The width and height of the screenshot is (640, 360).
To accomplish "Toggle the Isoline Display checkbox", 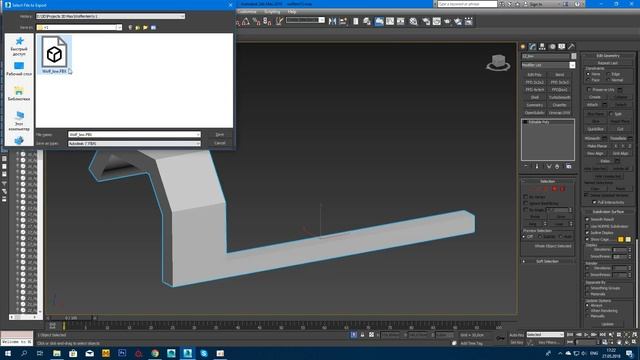I will click(x=588, y=233).
